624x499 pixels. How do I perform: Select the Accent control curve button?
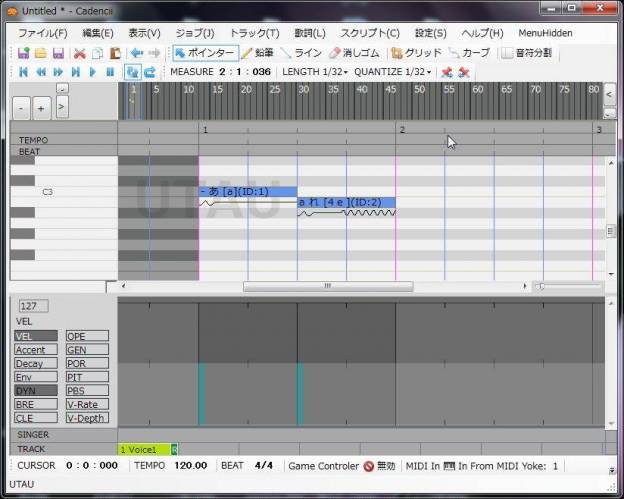(36, 350)
